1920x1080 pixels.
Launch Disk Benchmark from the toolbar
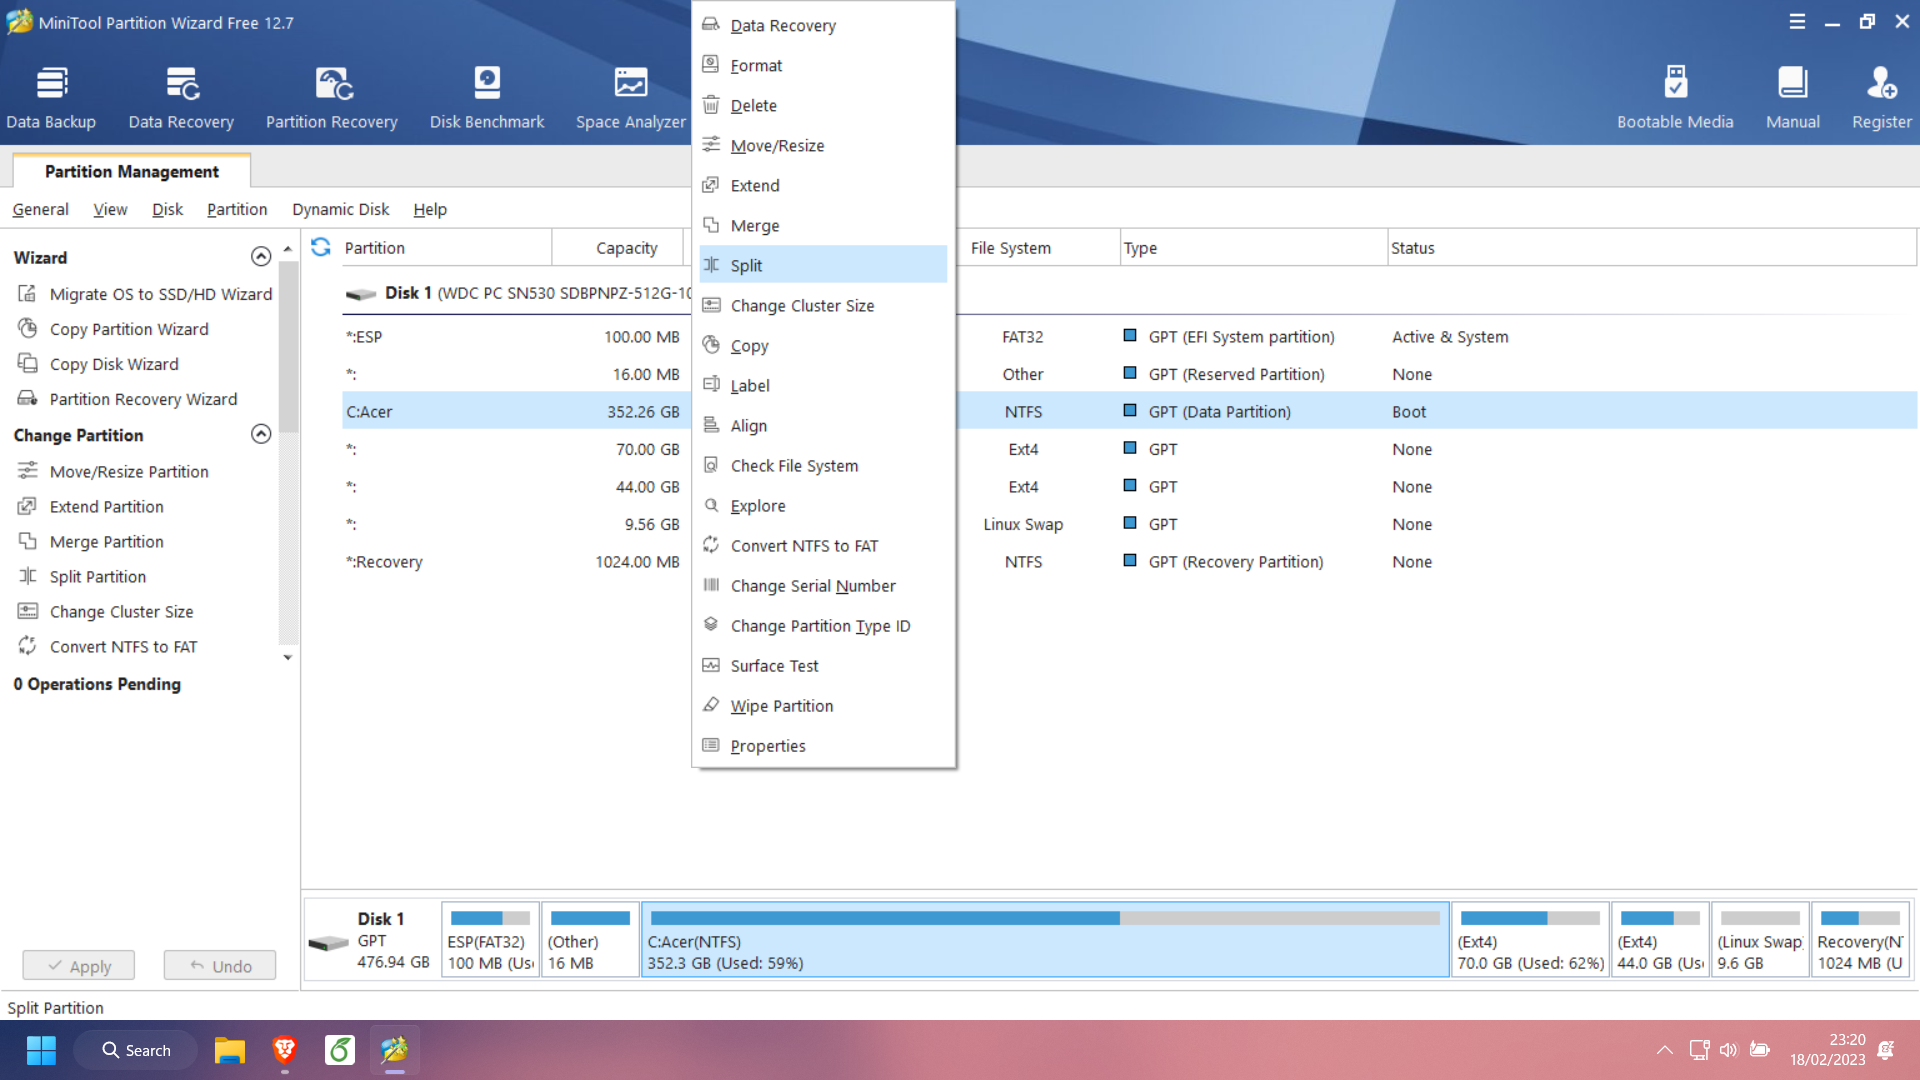487,98
